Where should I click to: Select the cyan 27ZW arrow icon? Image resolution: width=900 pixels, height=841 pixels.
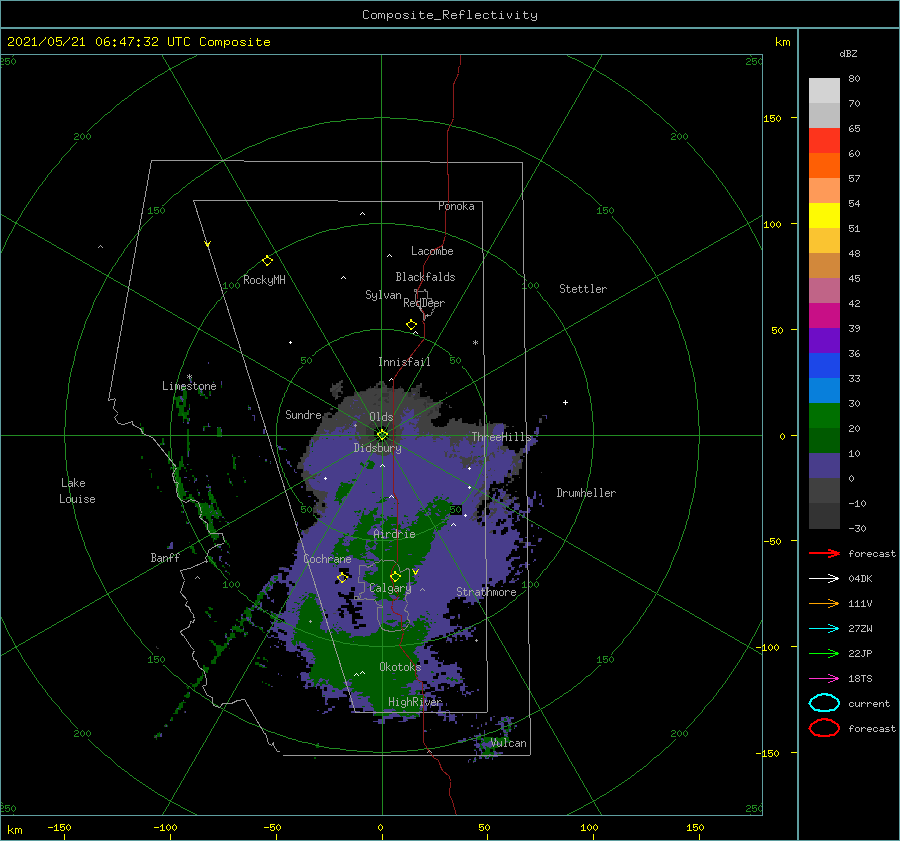824,629
